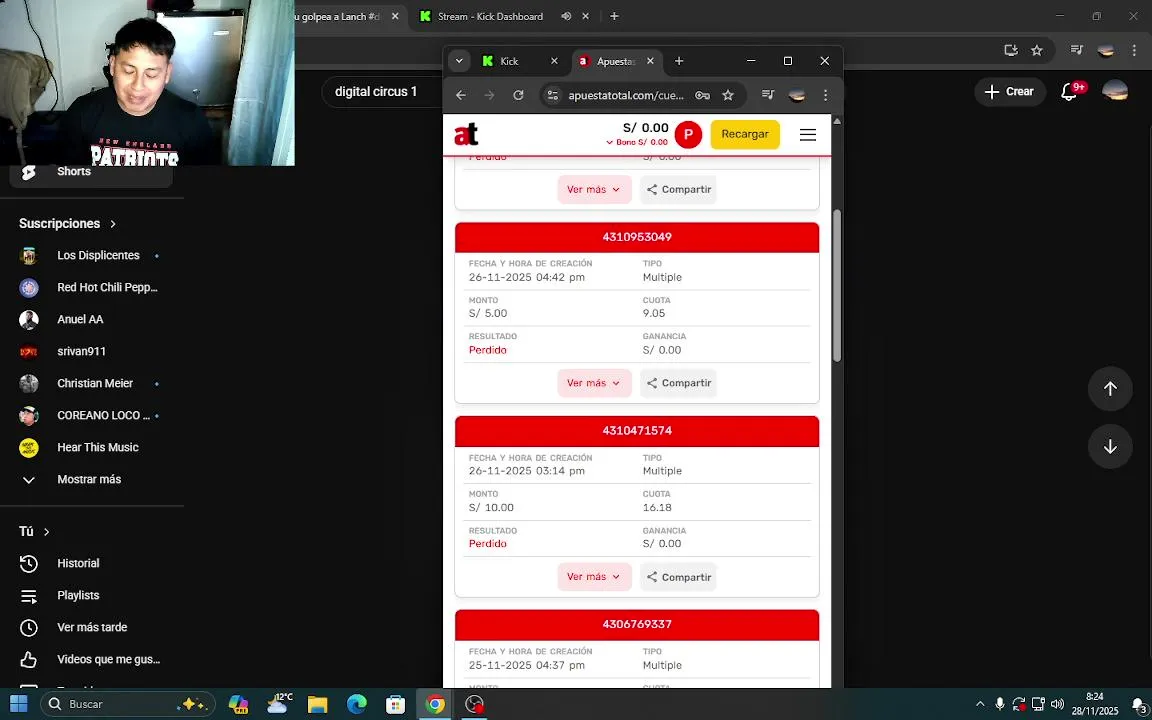Expand Ver más for bet 4310471574
This screenshot has height=720, width=1152.
[x=594, y=577]
